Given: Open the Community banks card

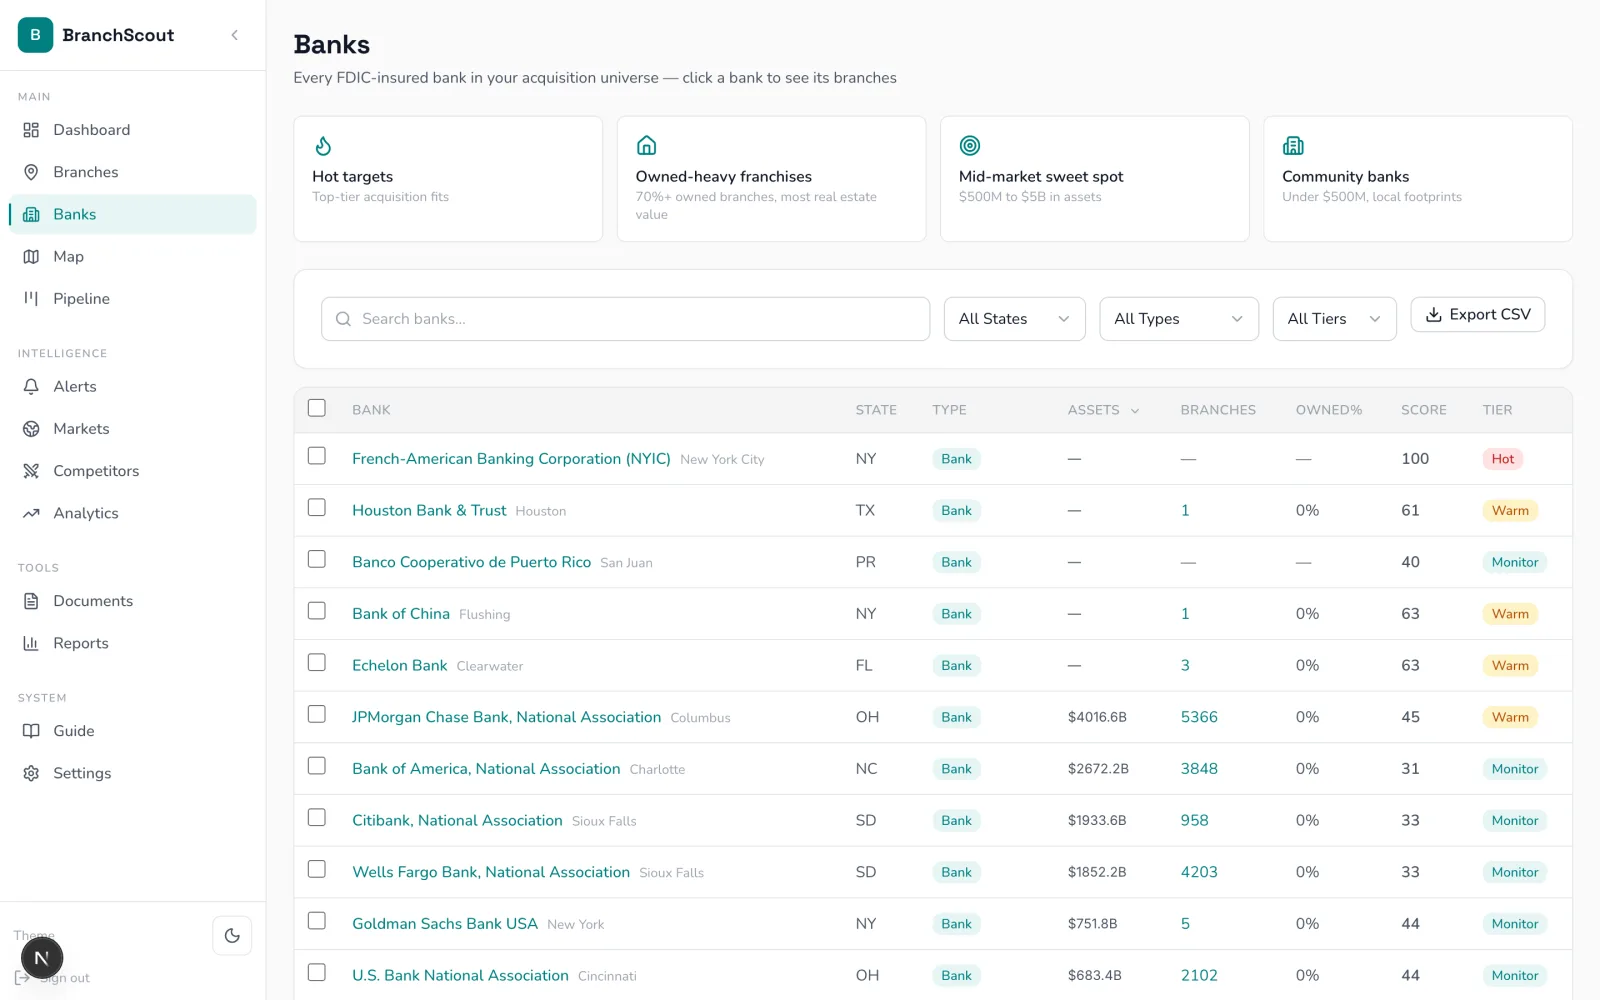Looking at the screenshot, I should [x=1418, y=179].
